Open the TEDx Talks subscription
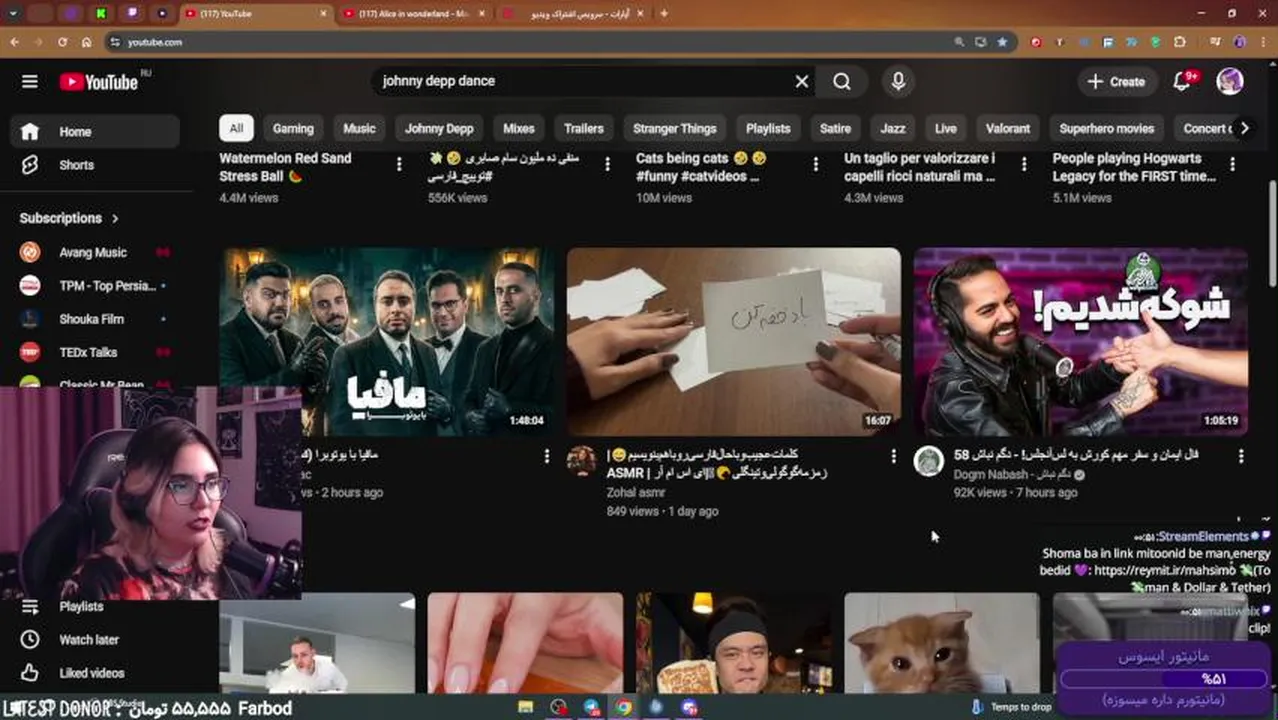 95,352
